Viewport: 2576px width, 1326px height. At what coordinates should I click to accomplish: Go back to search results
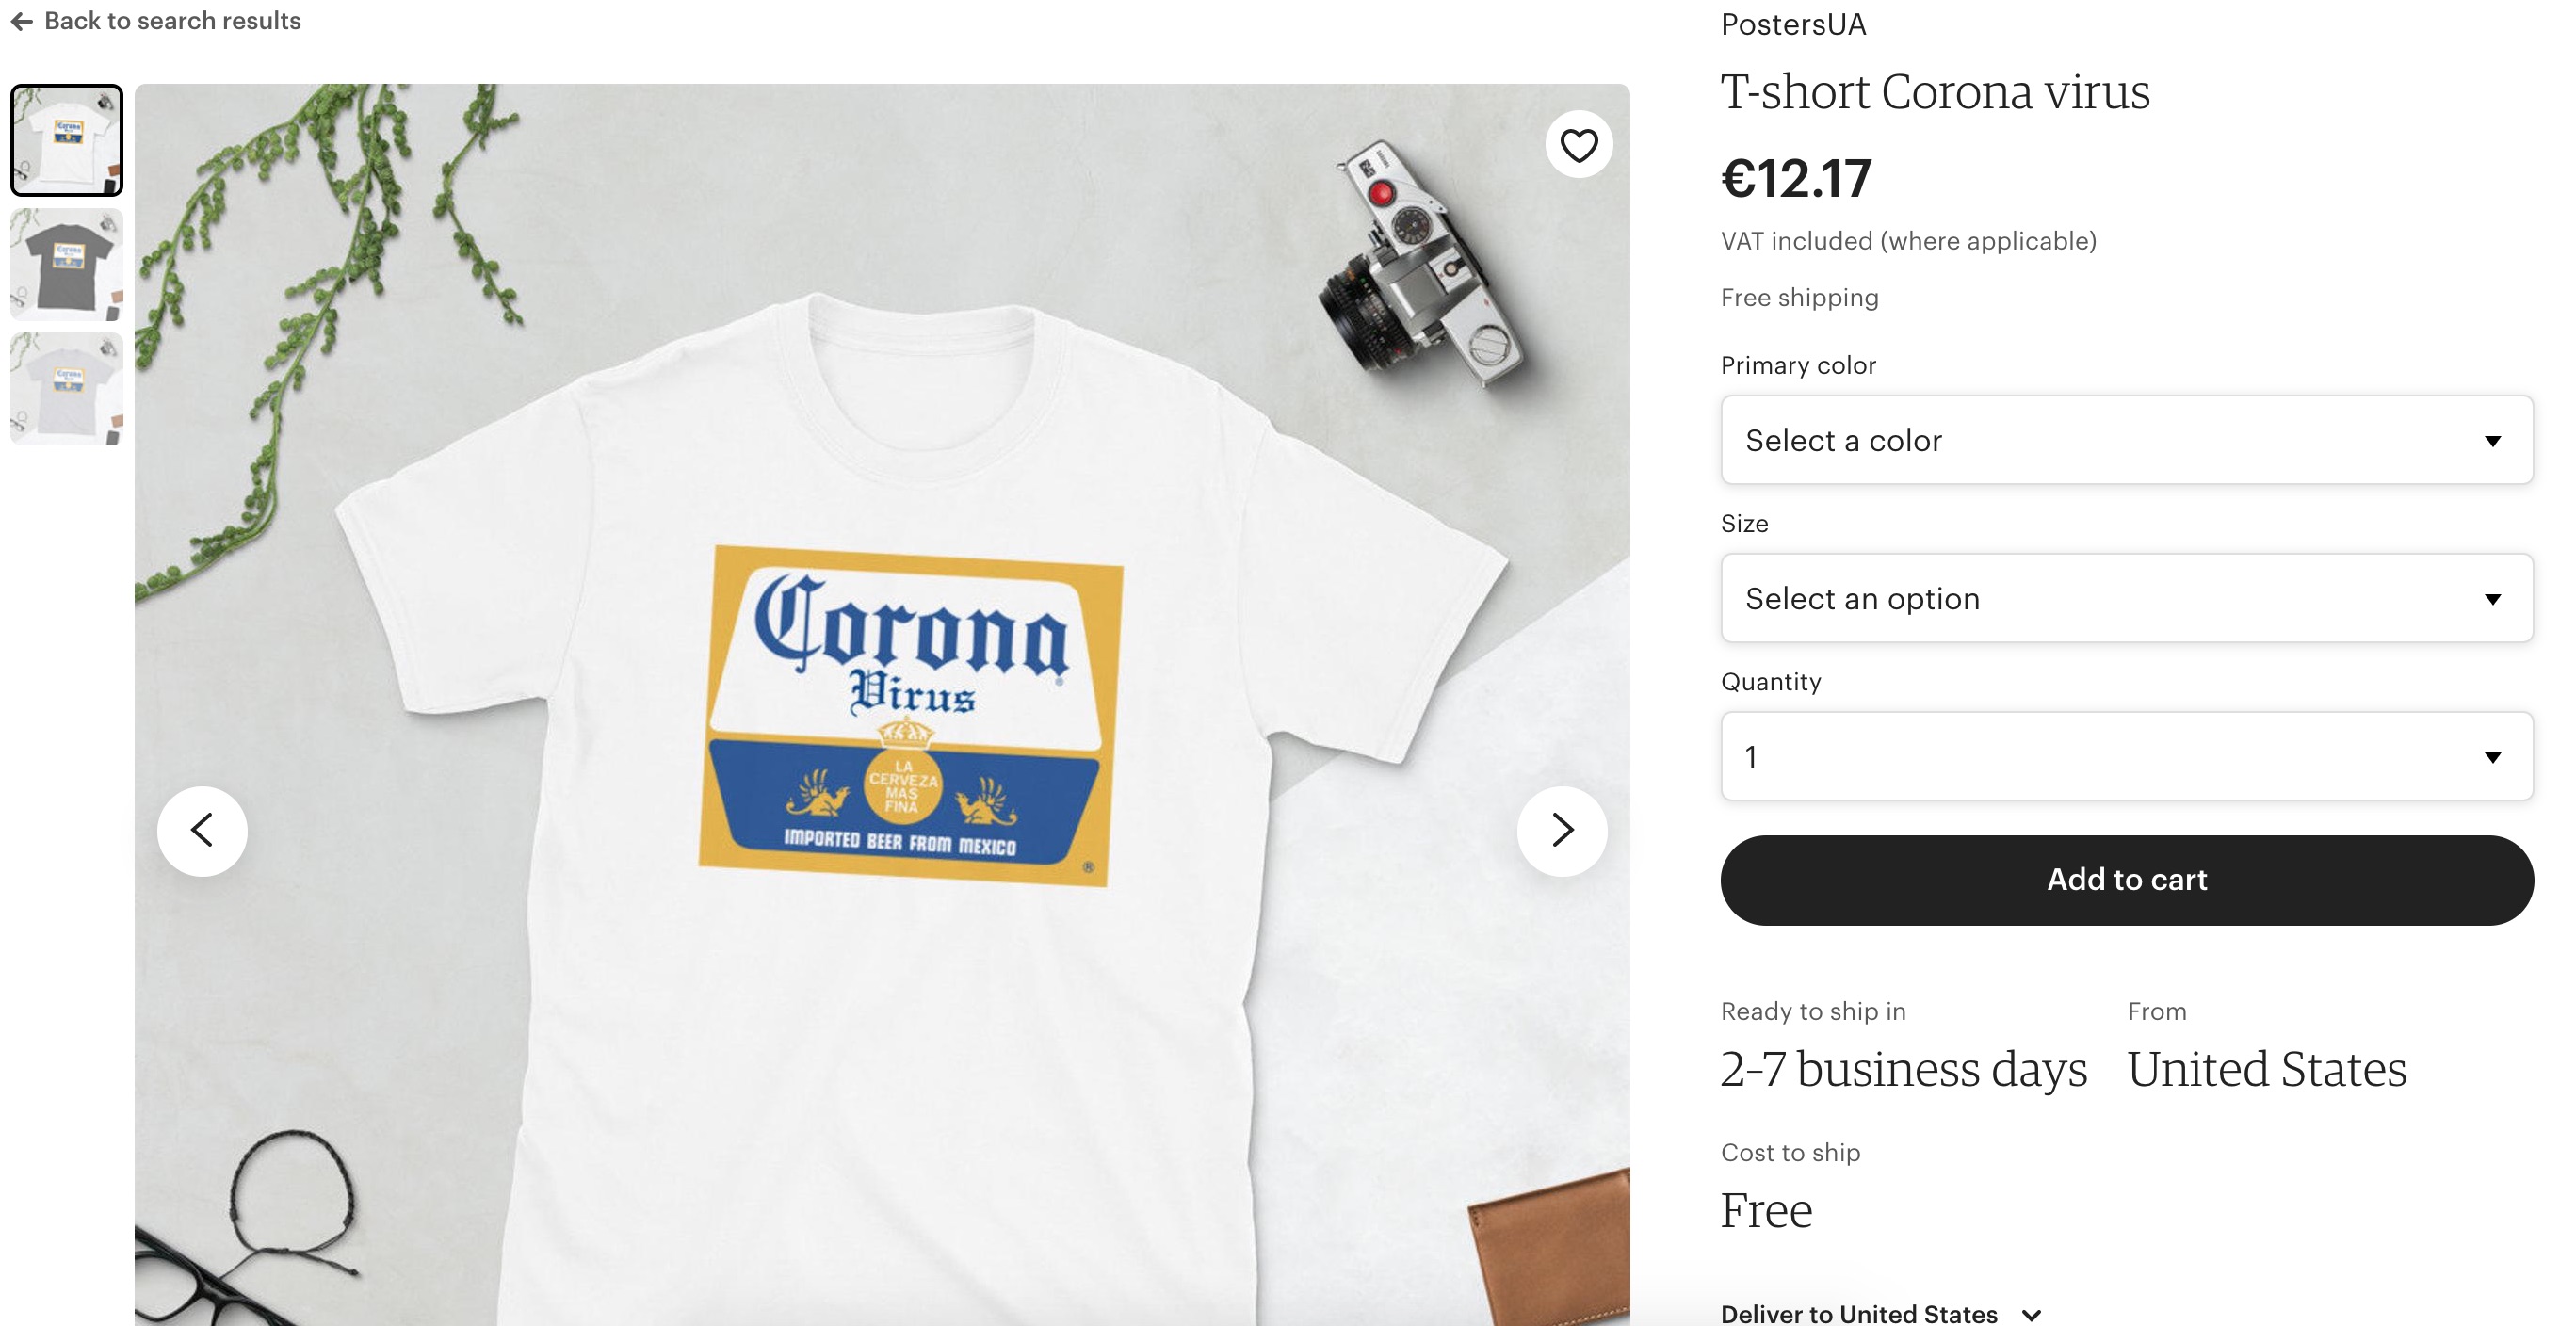coord(172,21)
